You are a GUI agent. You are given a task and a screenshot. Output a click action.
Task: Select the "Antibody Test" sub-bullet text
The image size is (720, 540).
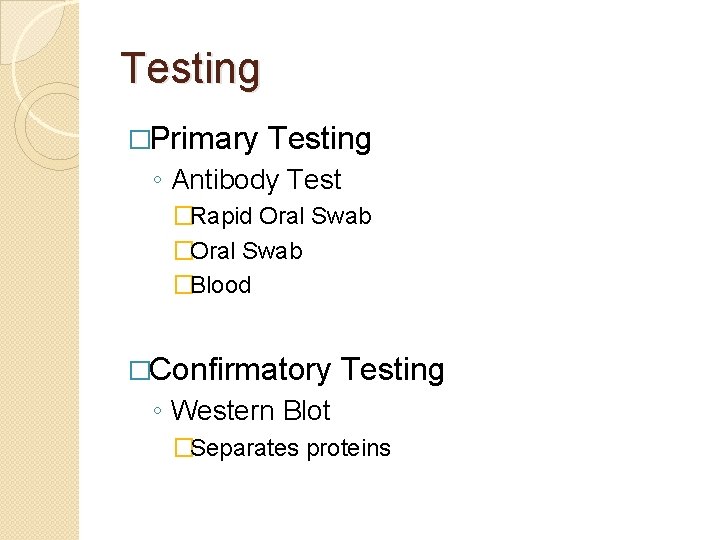(256, 180)
